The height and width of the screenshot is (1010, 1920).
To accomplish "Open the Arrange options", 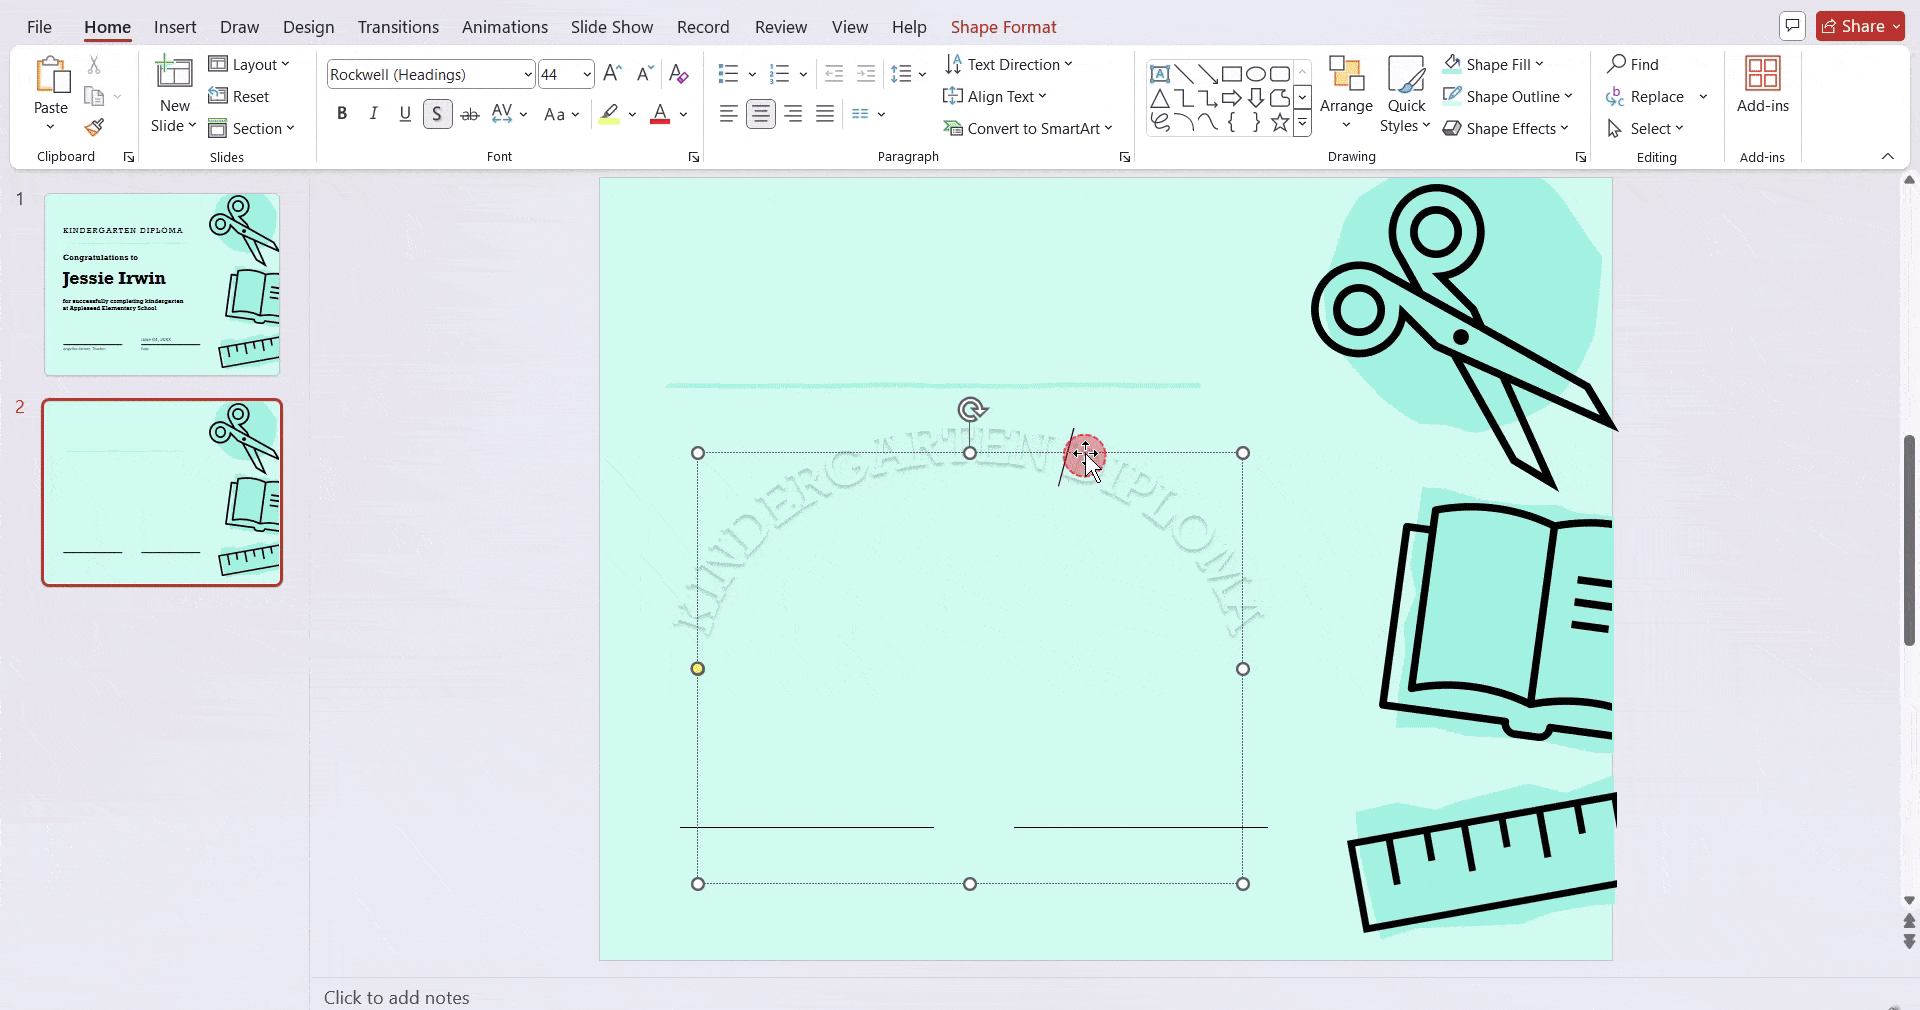I will [1346, 95].
